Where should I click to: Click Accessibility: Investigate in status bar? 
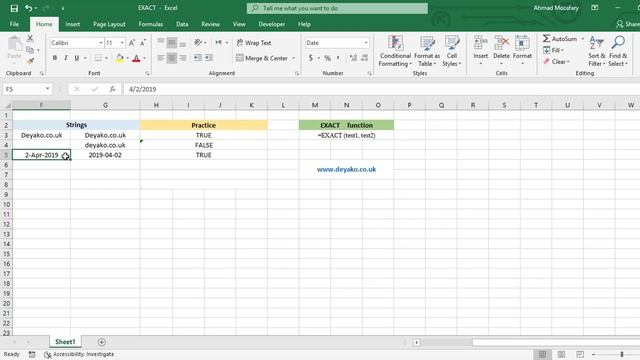point(79,354)
